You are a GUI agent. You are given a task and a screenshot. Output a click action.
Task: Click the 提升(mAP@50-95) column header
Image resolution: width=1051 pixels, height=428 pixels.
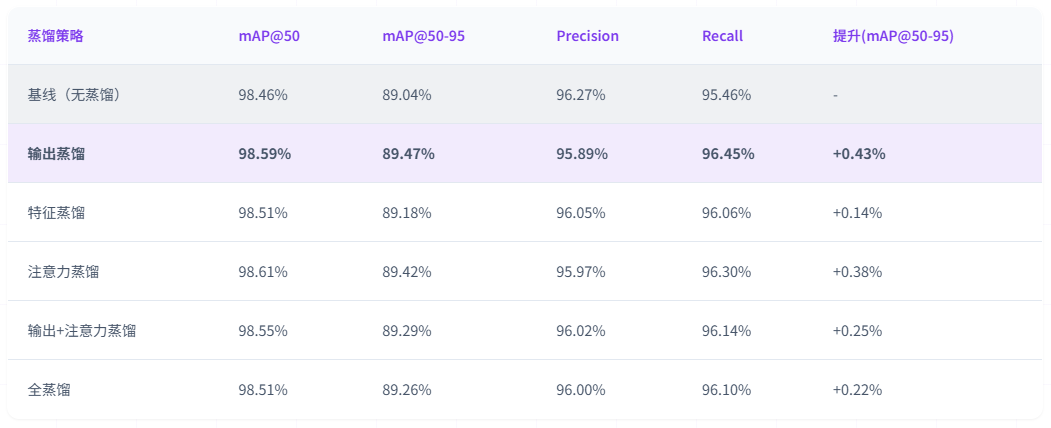click(x=892, y=36)
